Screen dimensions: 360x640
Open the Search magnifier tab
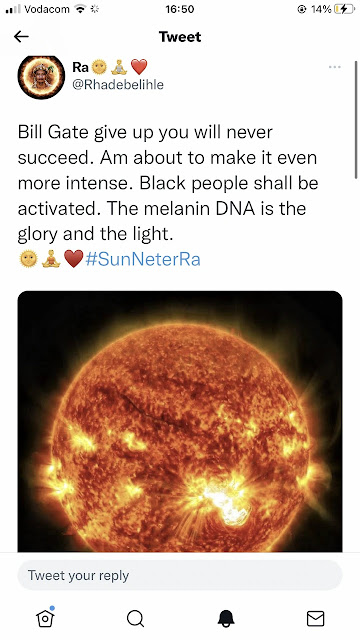click(135, 618)
